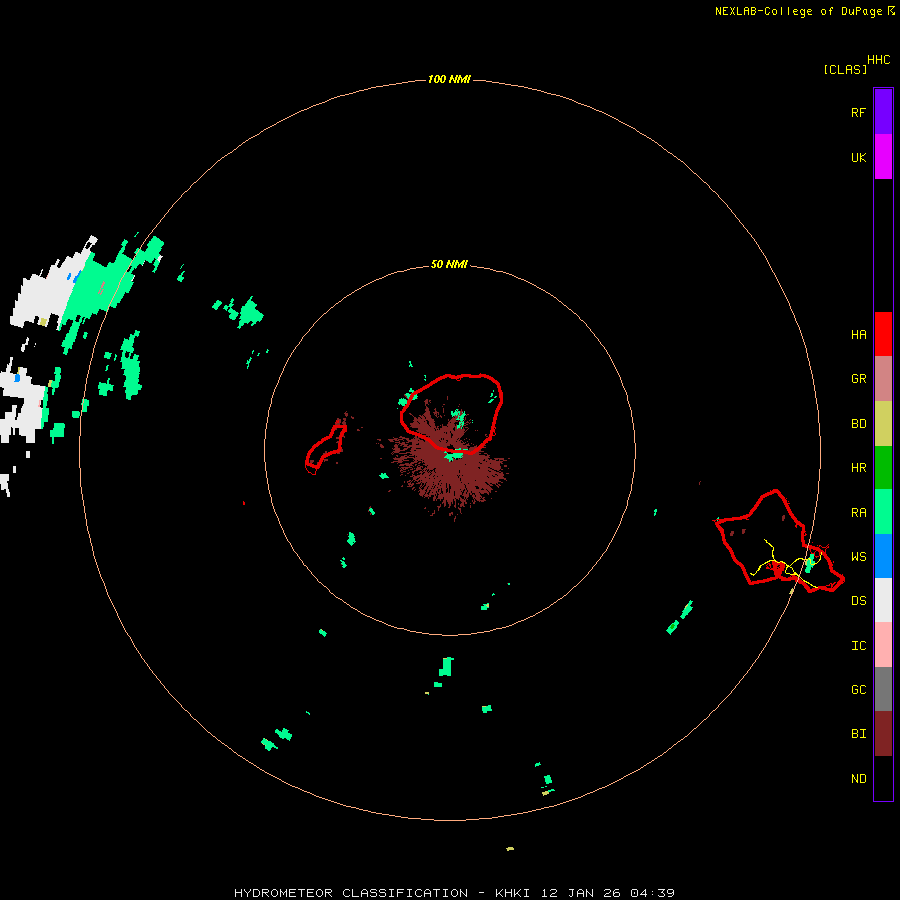
Task: Click the red HA legend swatch
Action: coord(883,334)
